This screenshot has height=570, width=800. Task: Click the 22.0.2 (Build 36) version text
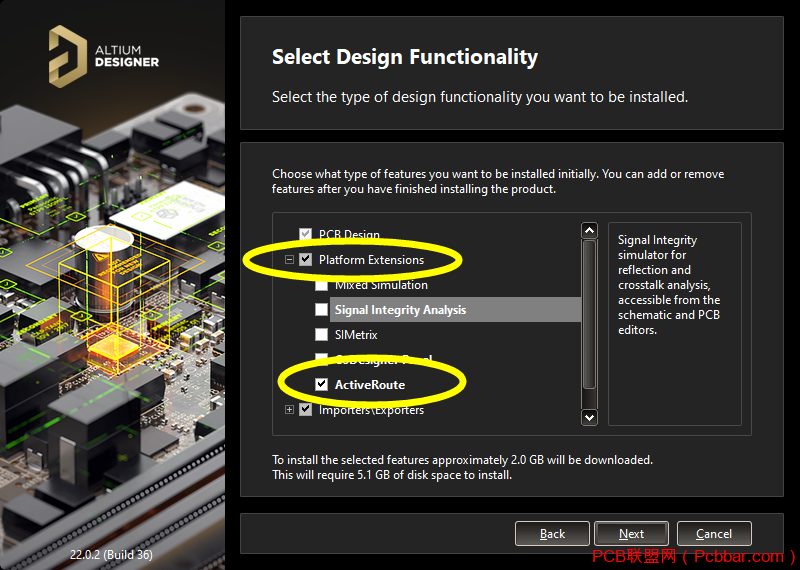[111, 554]
